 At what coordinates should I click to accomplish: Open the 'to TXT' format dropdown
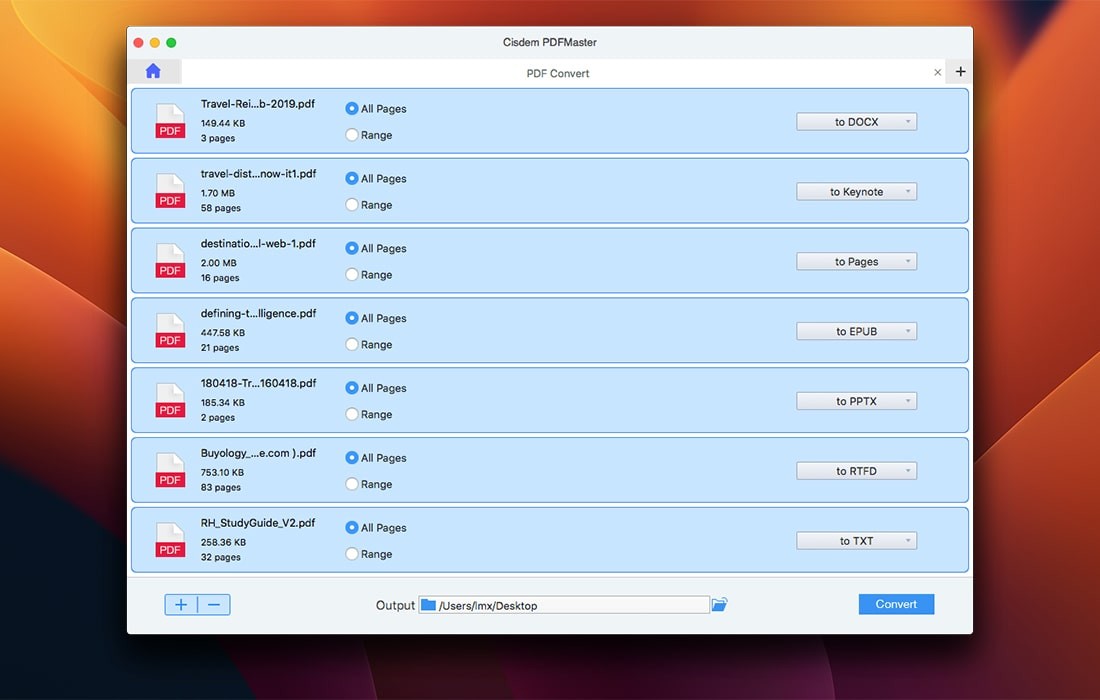pyautogui.click(x=857, y=541)
